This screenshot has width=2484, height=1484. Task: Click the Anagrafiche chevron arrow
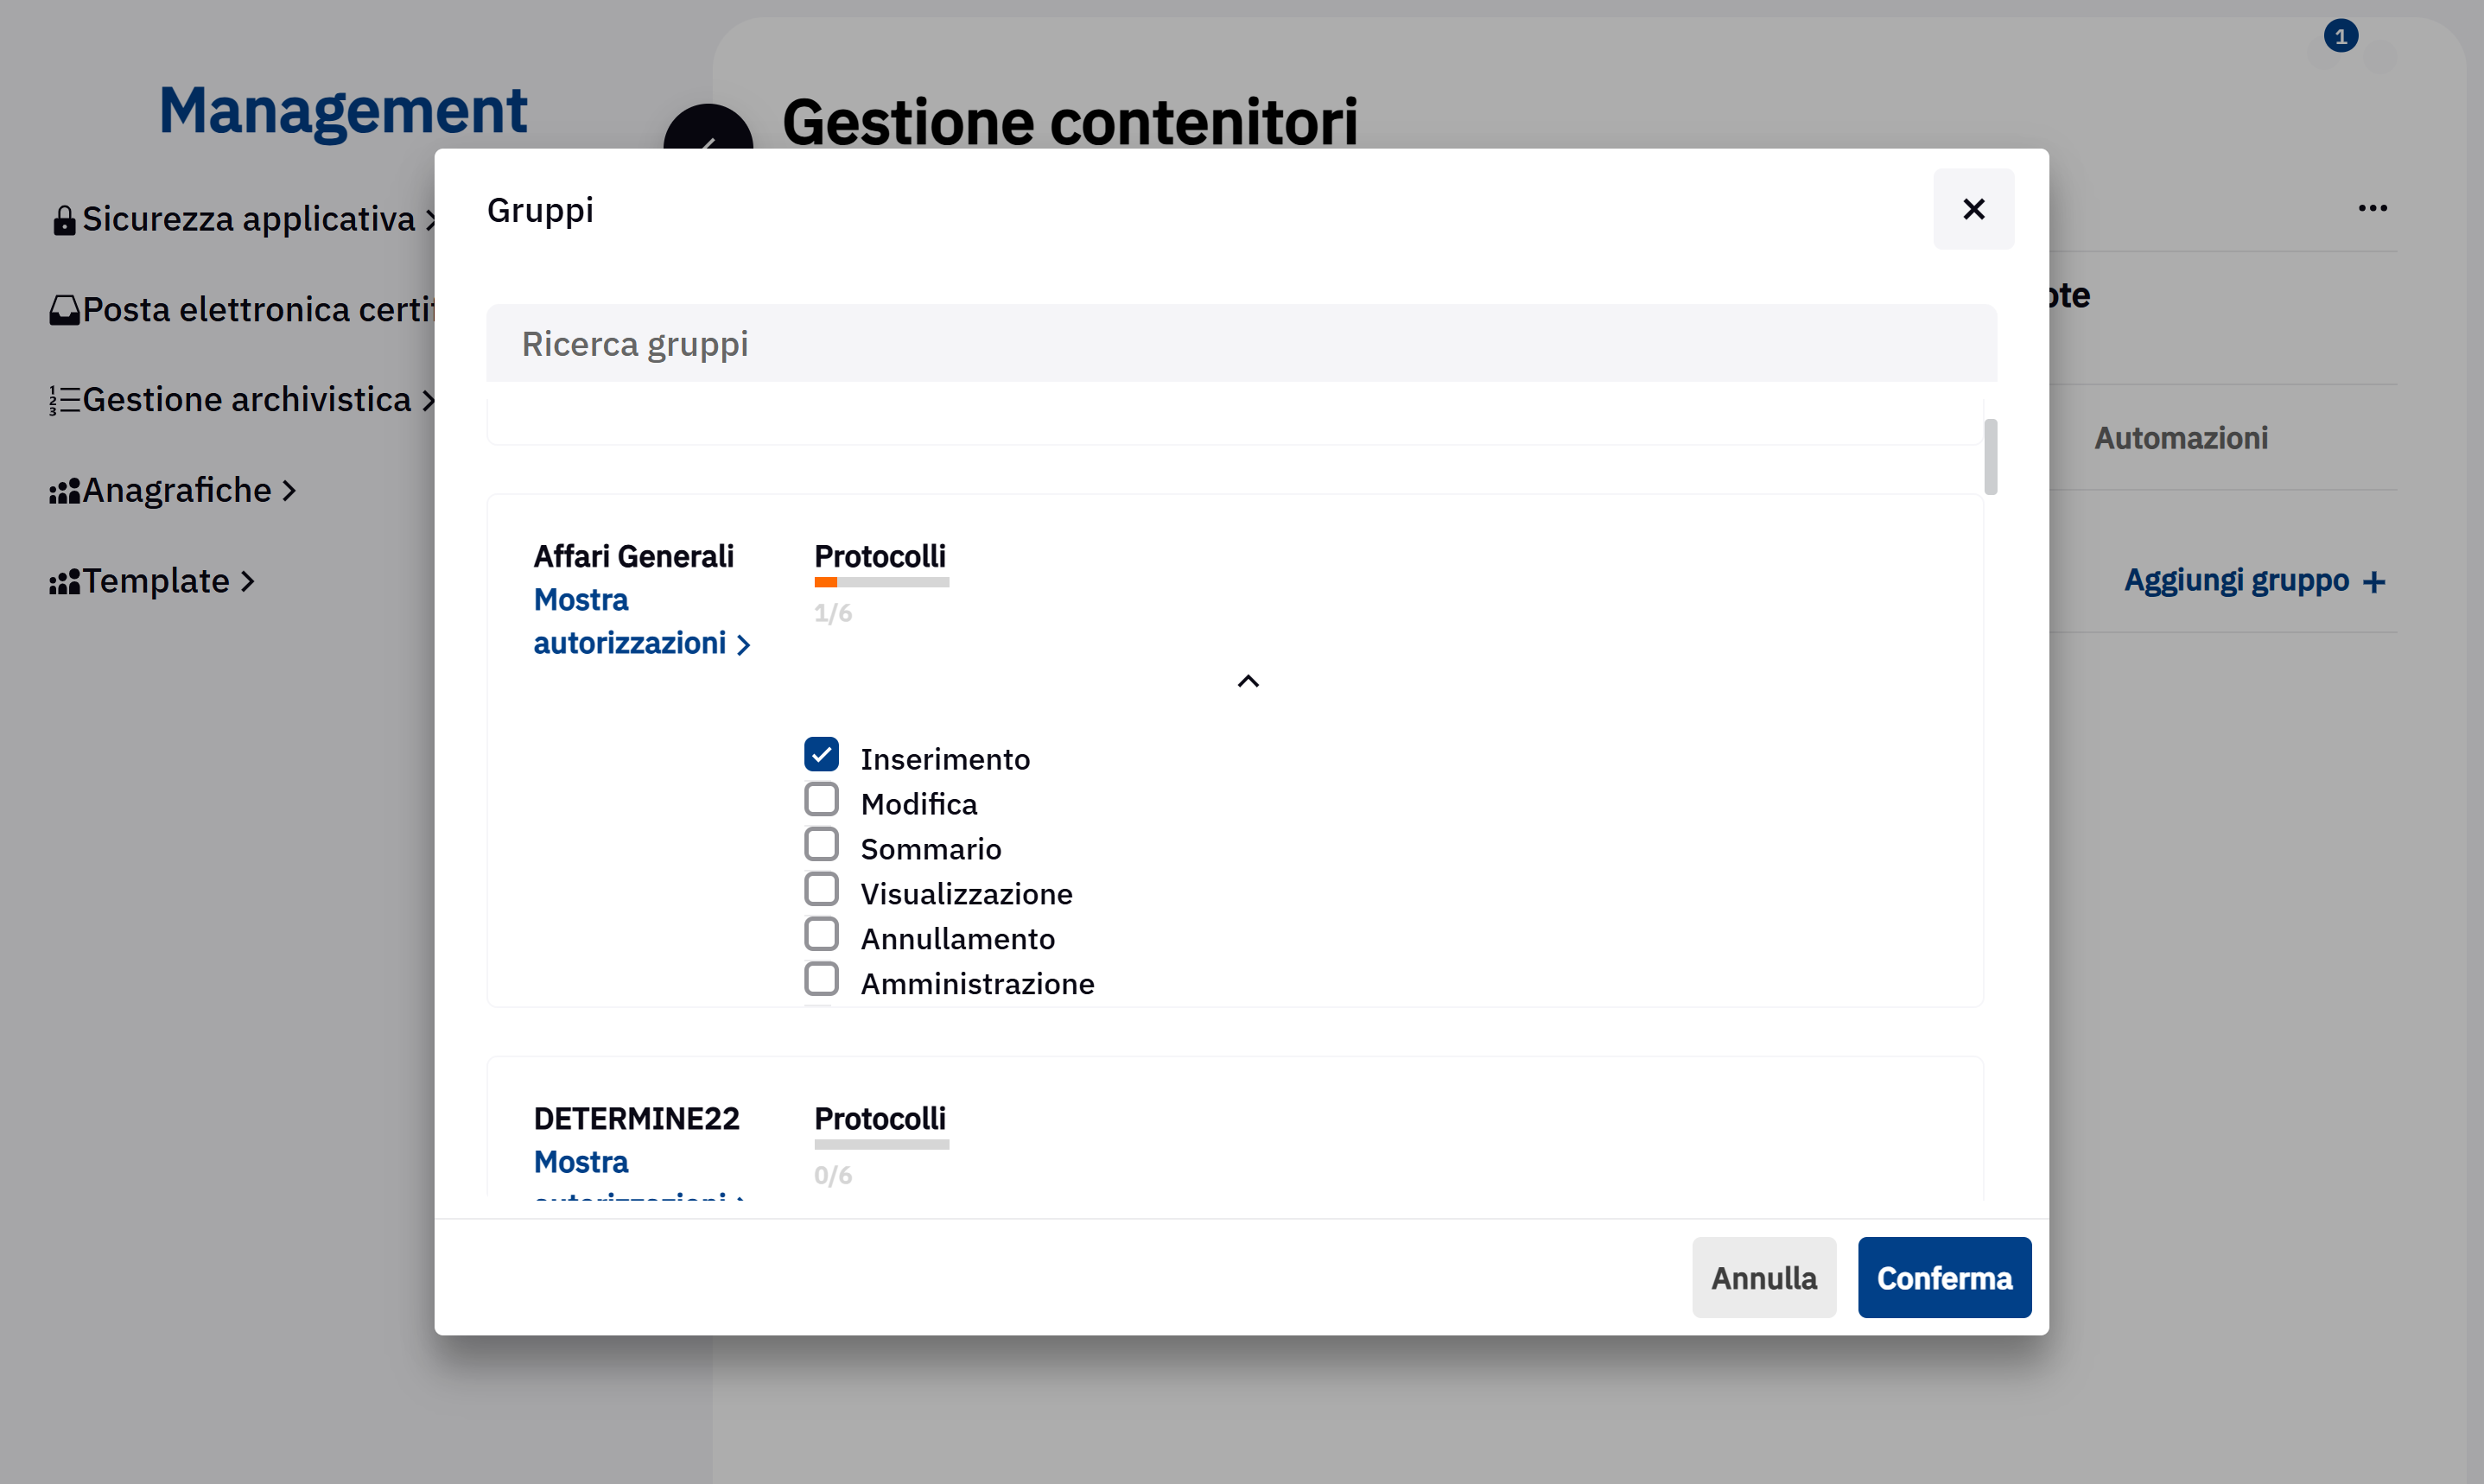point(289,491)
